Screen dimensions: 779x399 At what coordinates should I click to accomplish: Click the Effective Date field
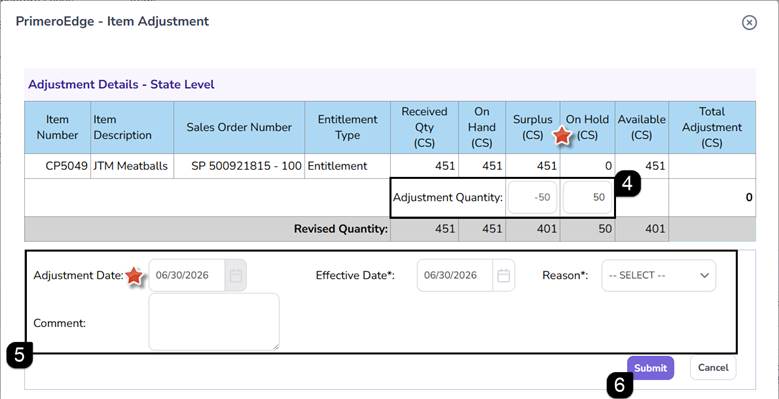pyautogui.click(x=455, y=275)
